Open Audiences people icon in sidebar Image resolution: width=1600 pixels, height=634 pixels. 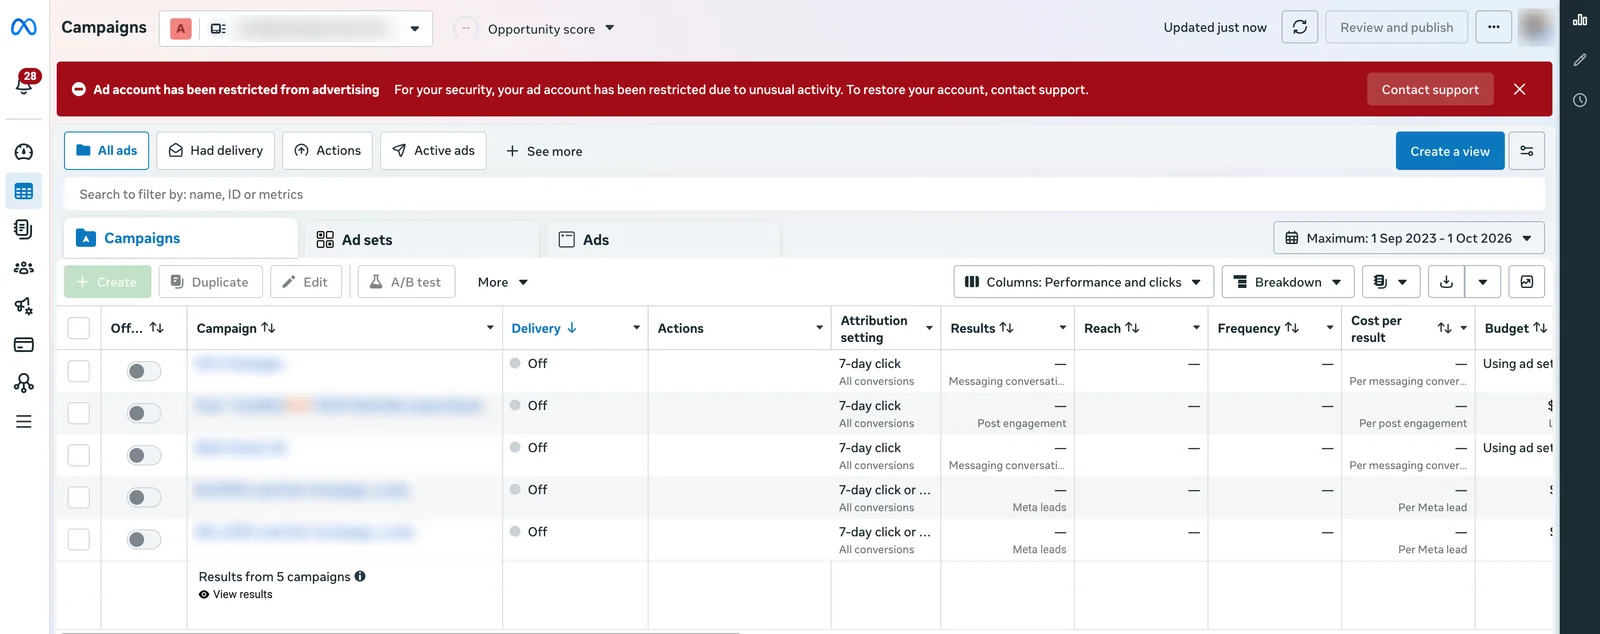[24, 268]
